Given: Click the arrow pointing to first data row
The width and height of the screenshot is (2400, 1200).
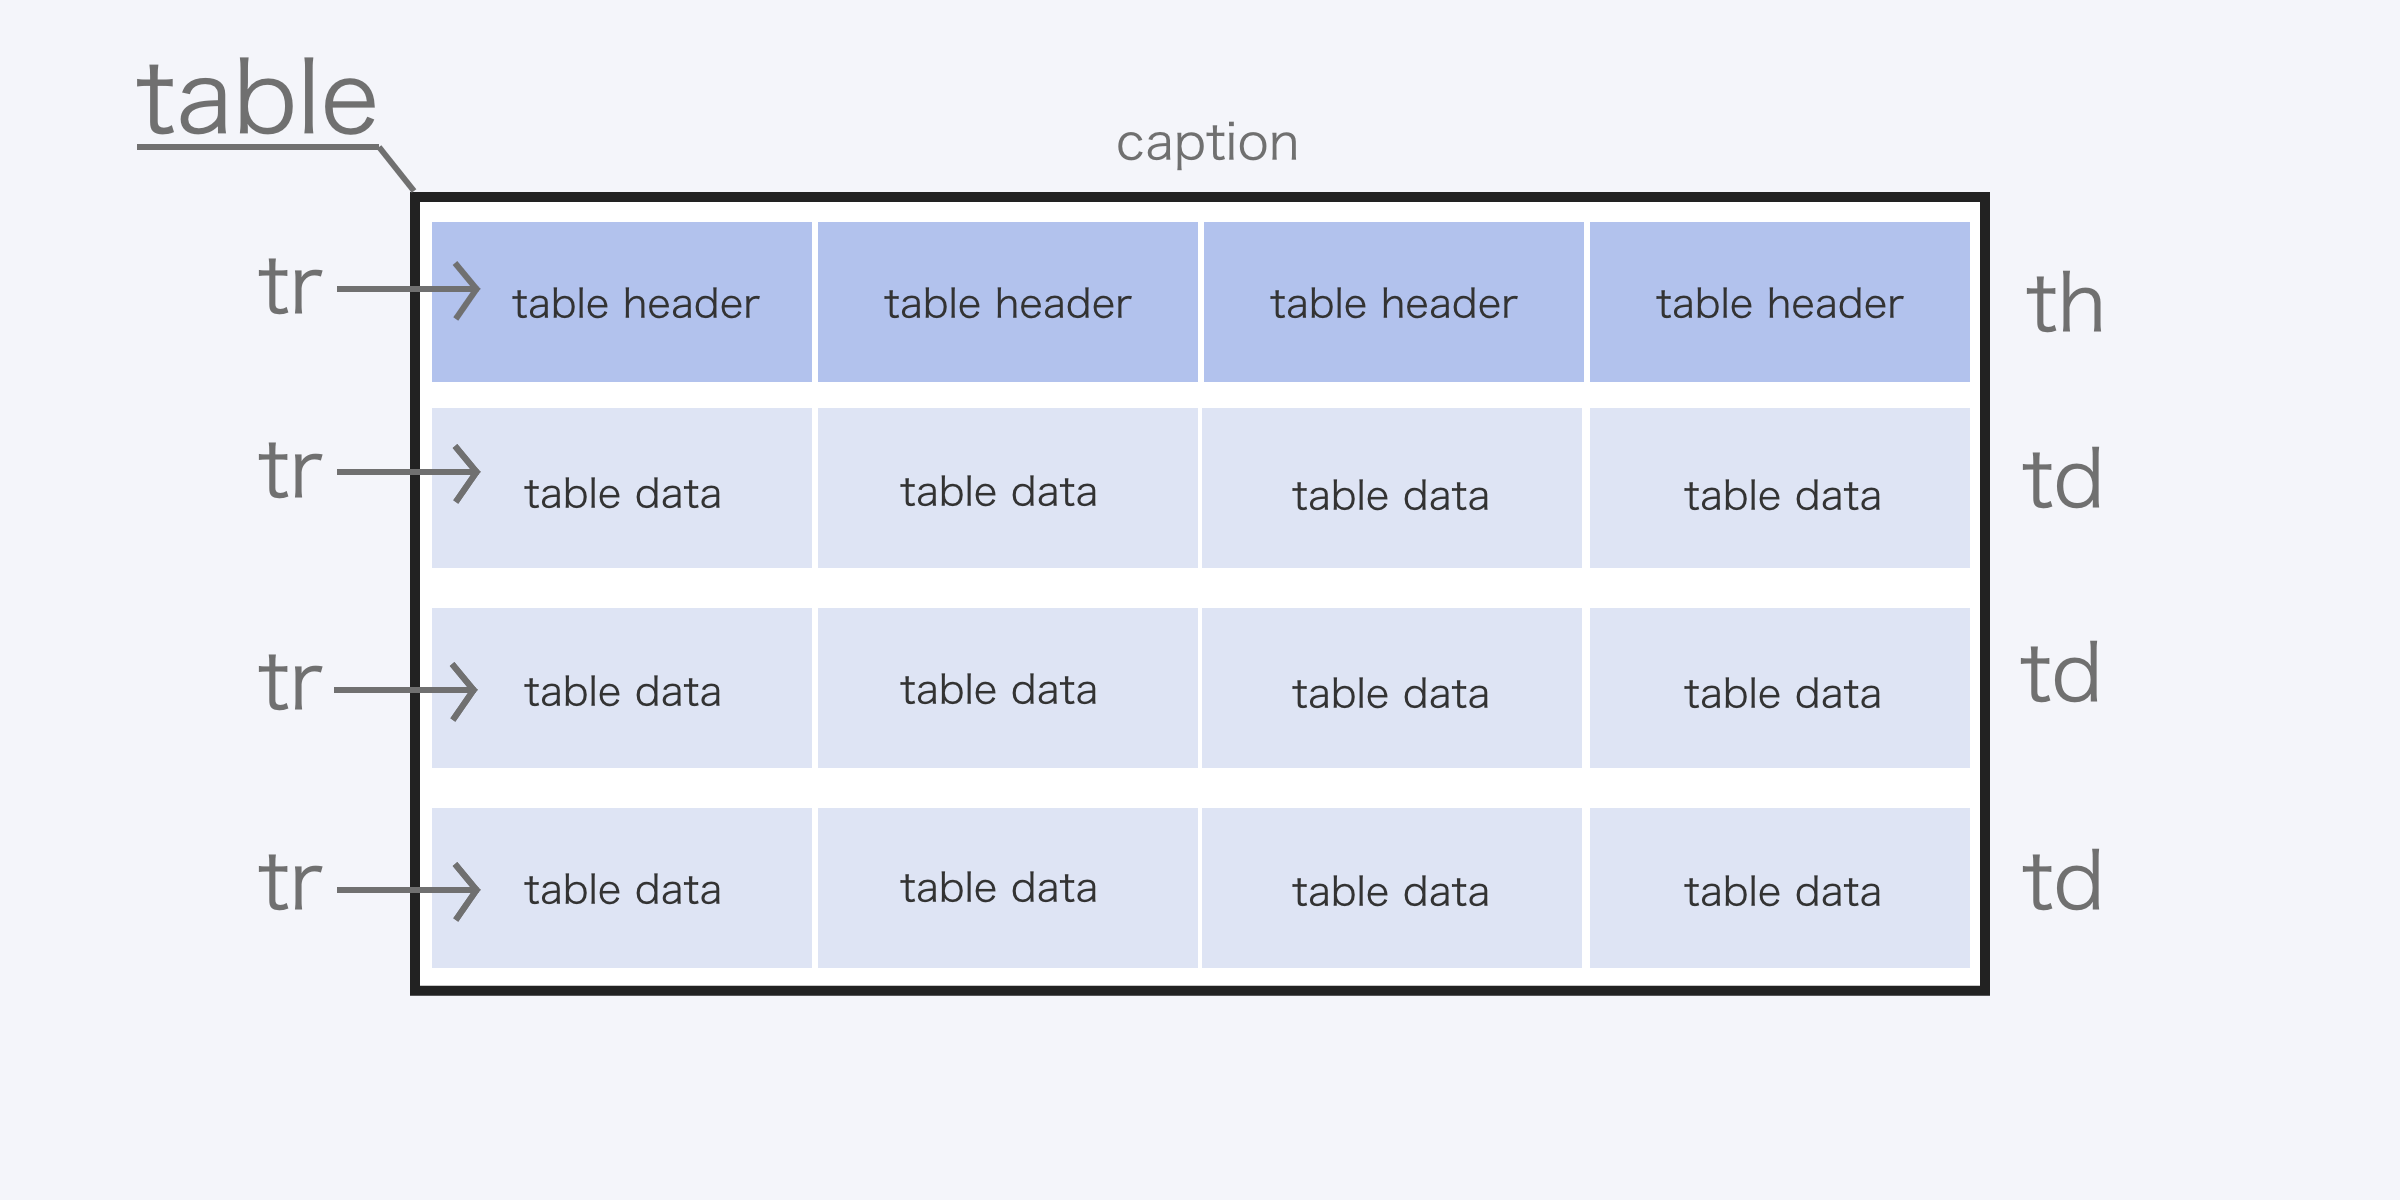Looking at the screenshot, I should pos(408,473).
